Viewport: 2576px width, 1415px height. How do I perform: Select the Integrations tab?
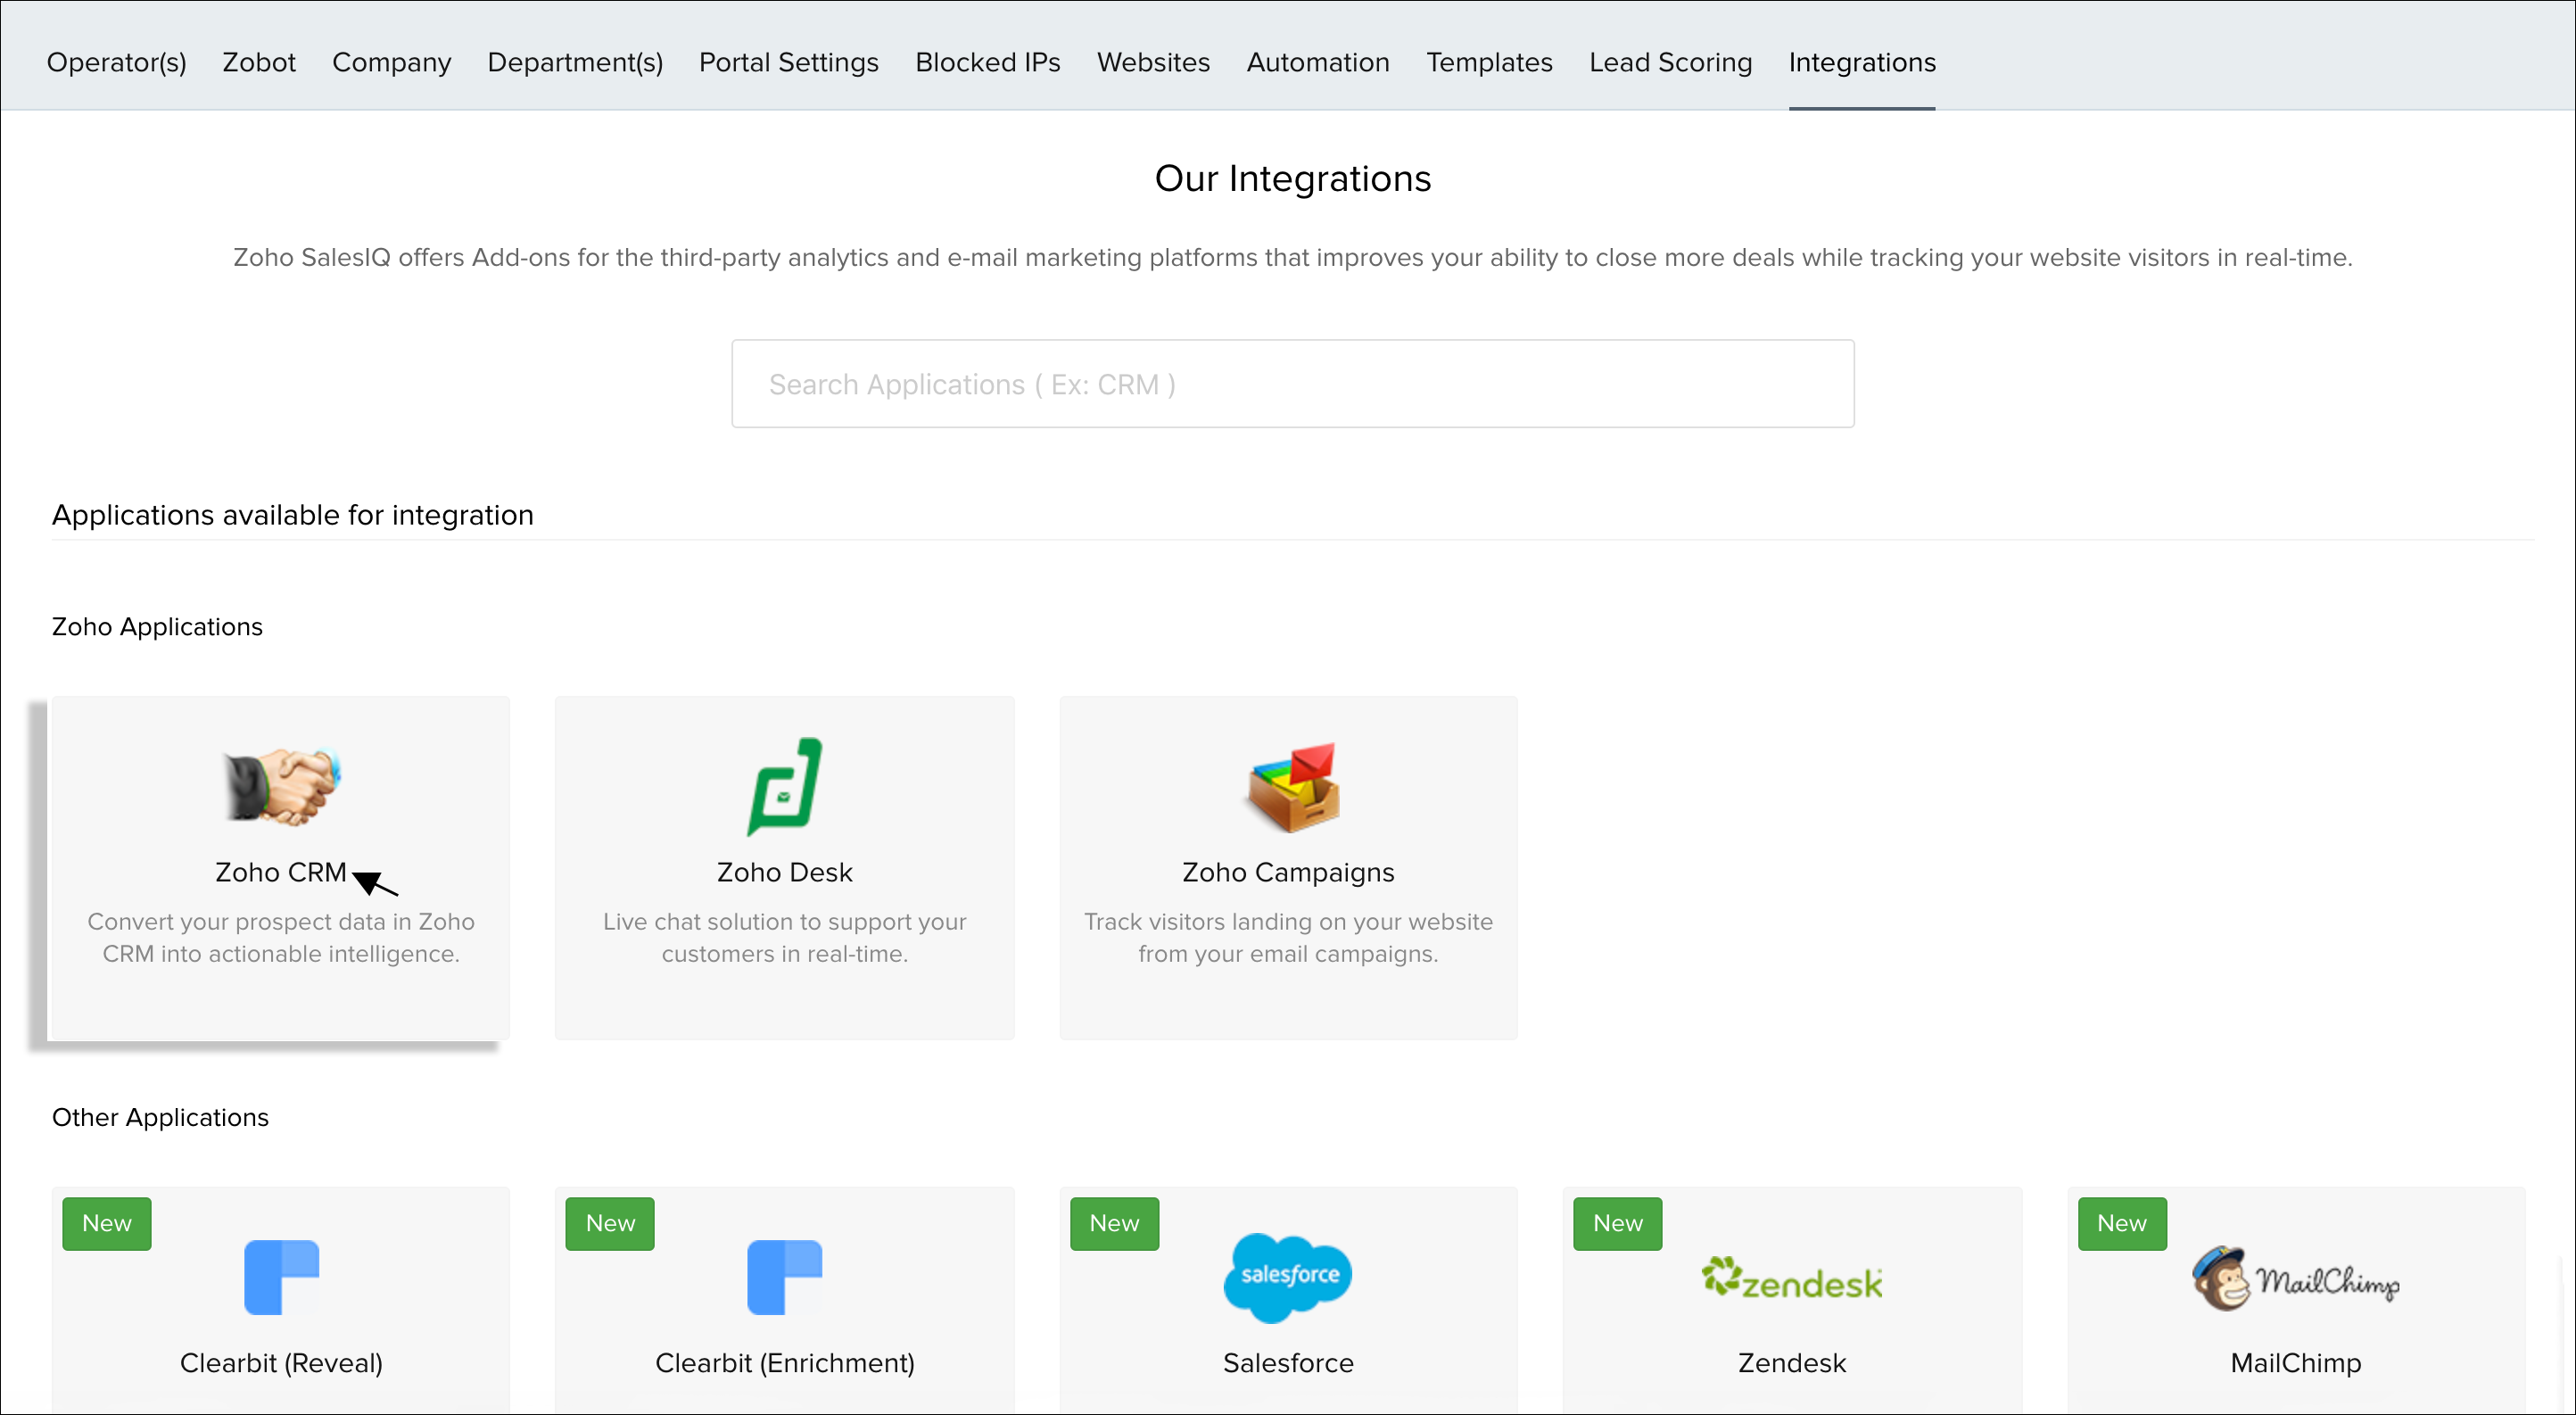(x=1862, y=62)
